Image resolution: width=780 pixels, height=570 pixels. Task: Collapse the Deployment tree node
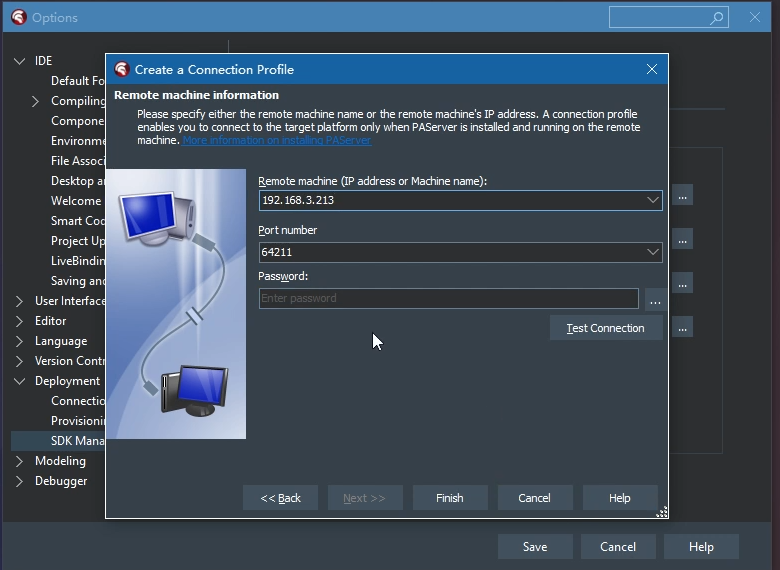20,381
